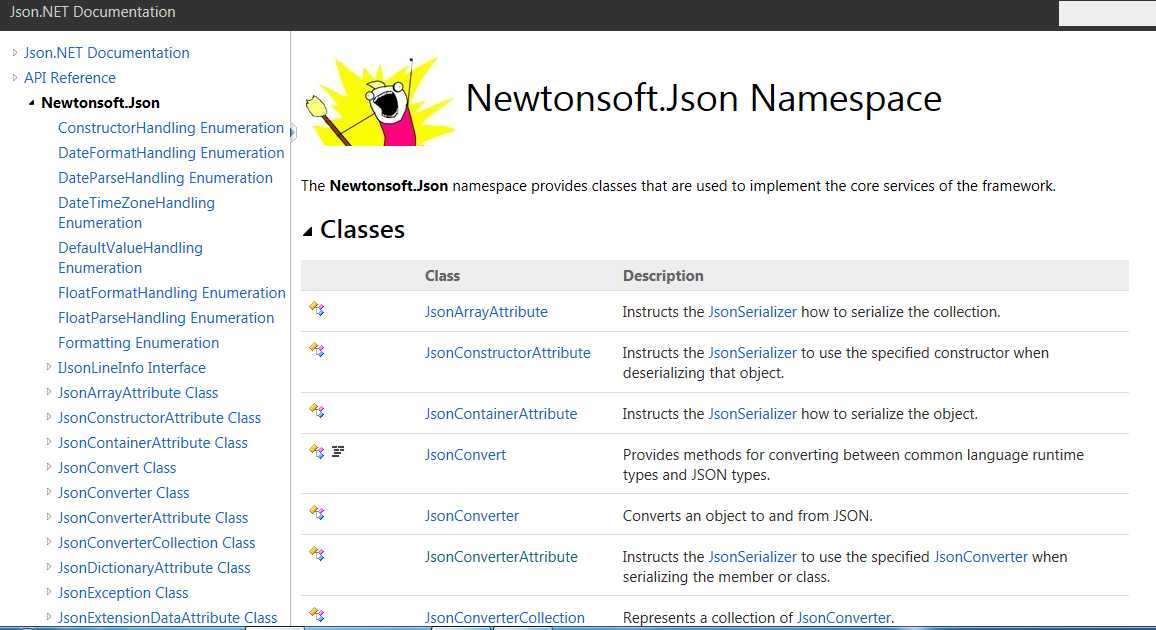Screen dimensions: 1156x630
Task: Expand the JsonConverterCollection Class node arrow
Action: 49,542
